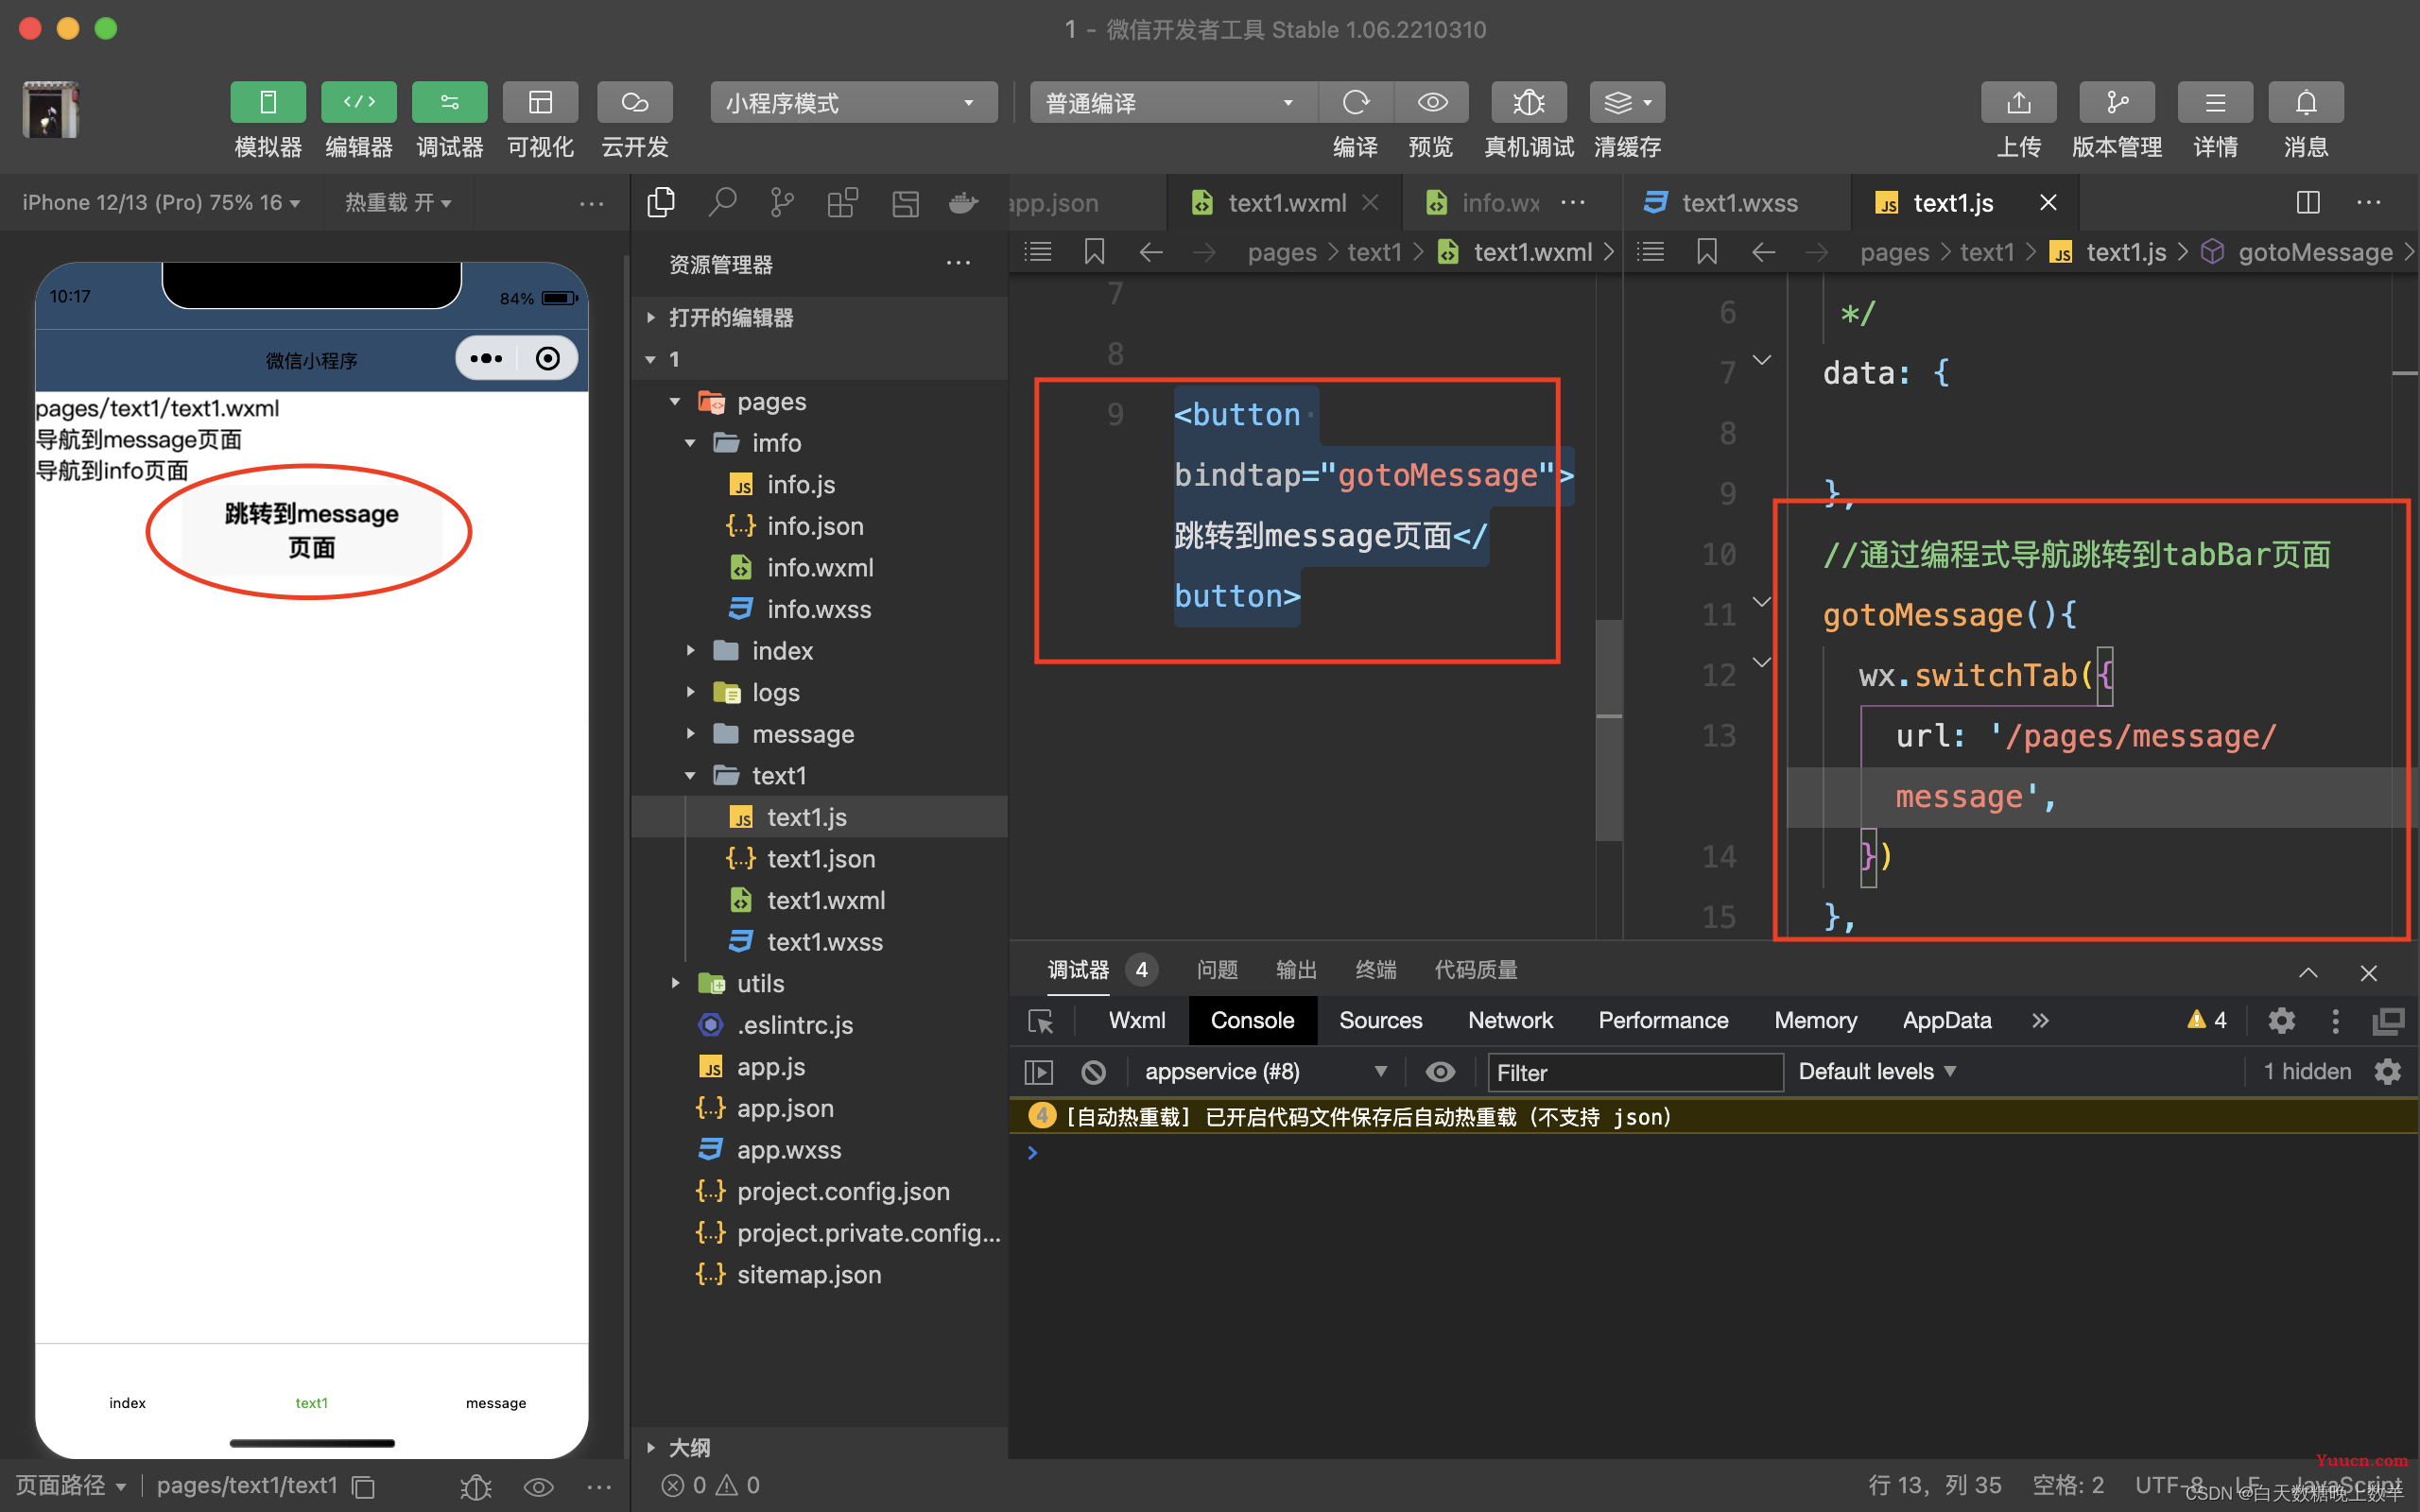Open the 清缓存 clear cache menu
Screen dimensions: 2420x1512
click(x=1627, y=102)
